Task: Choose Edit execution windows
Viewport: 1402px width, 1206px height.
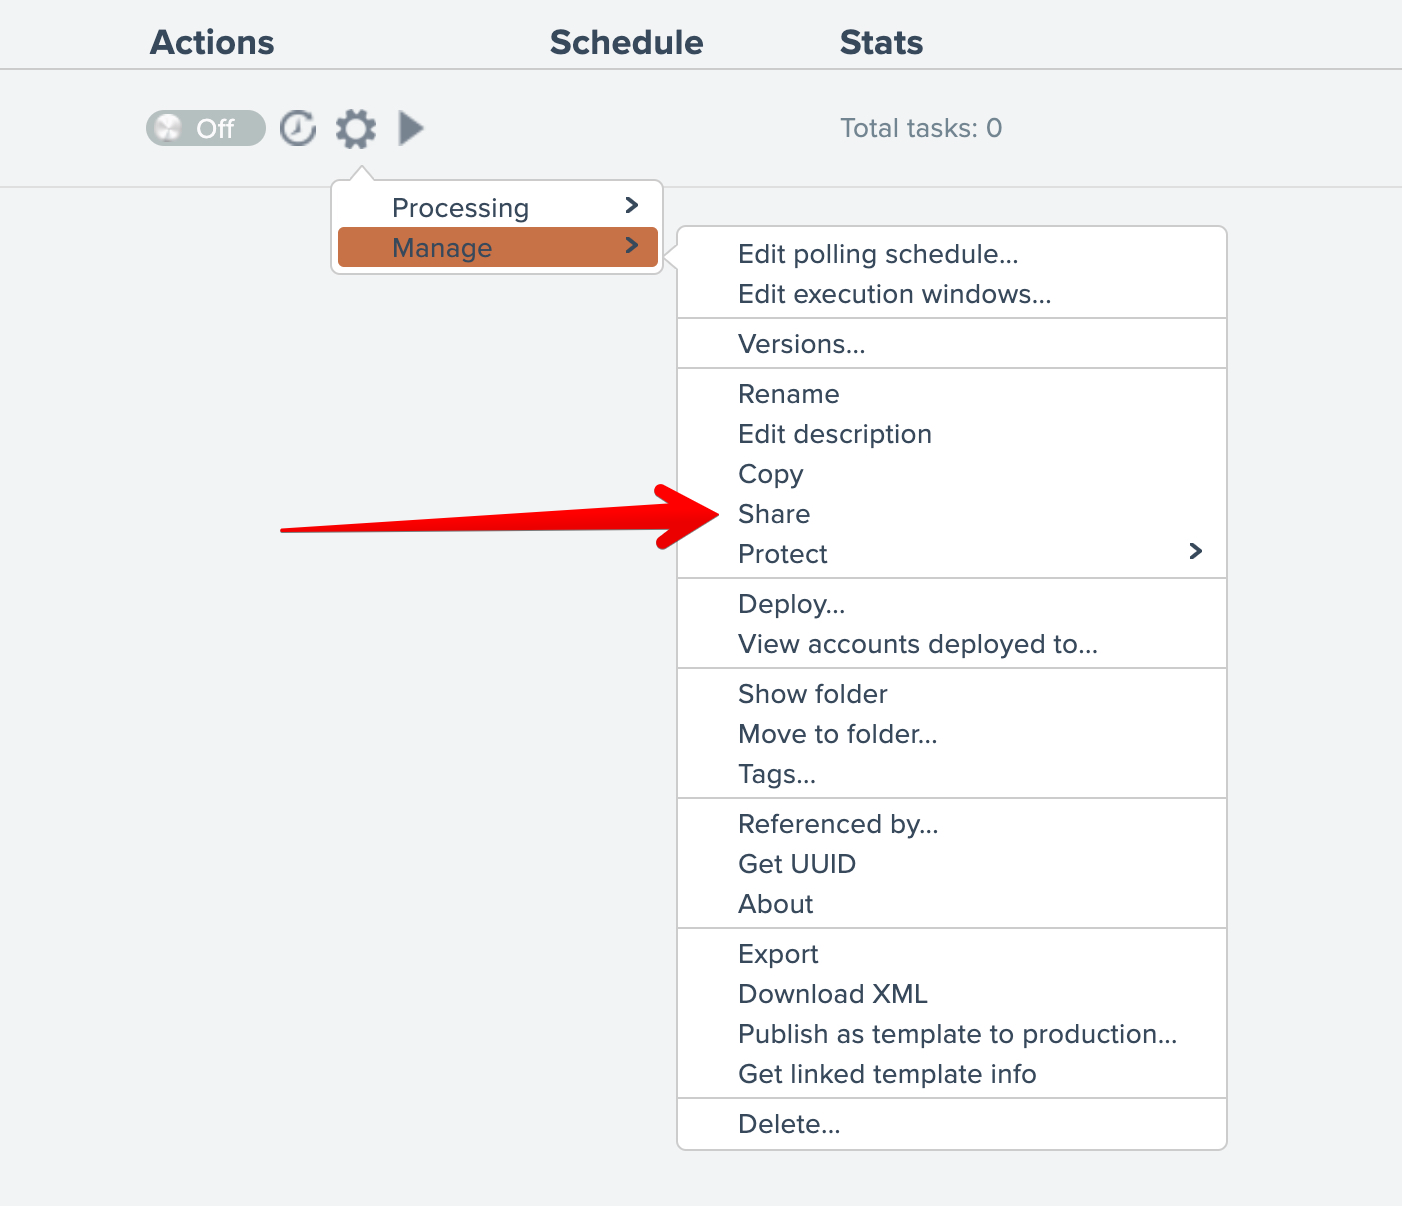Action: [x=894, y=294]
